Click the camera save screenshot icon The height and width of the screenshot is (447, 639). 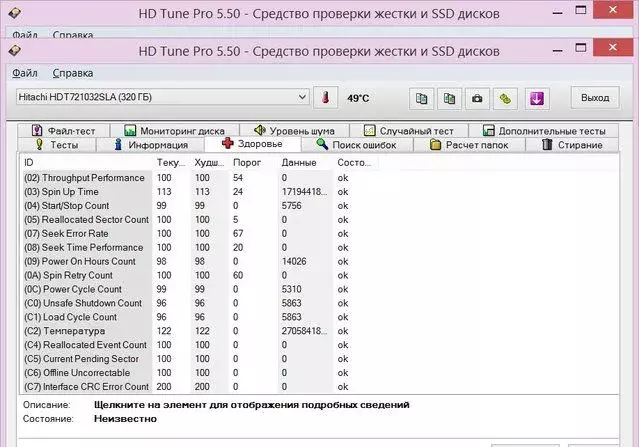coord(477,98)
